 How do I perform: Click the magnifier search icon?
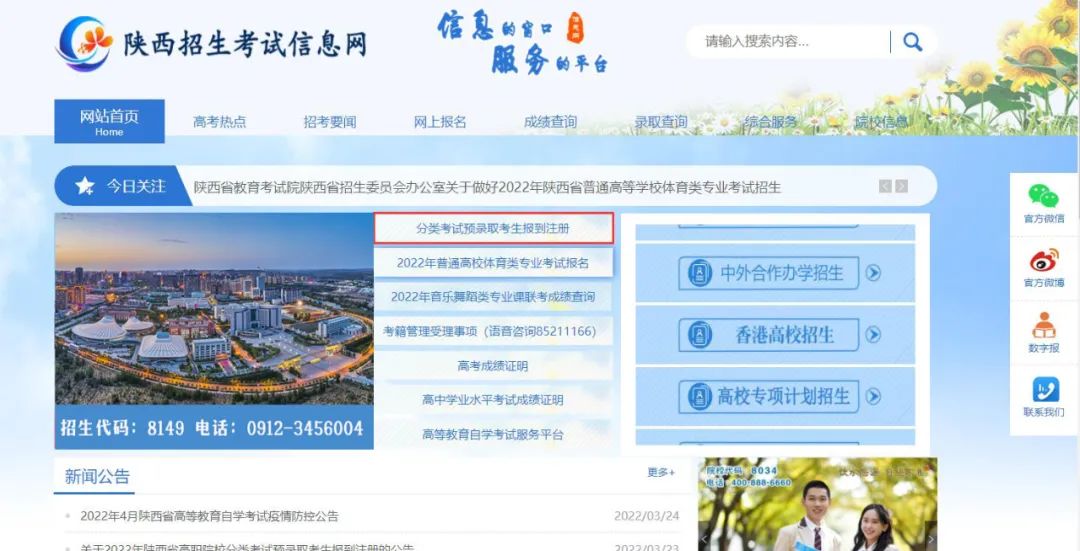tap(912, 41)
